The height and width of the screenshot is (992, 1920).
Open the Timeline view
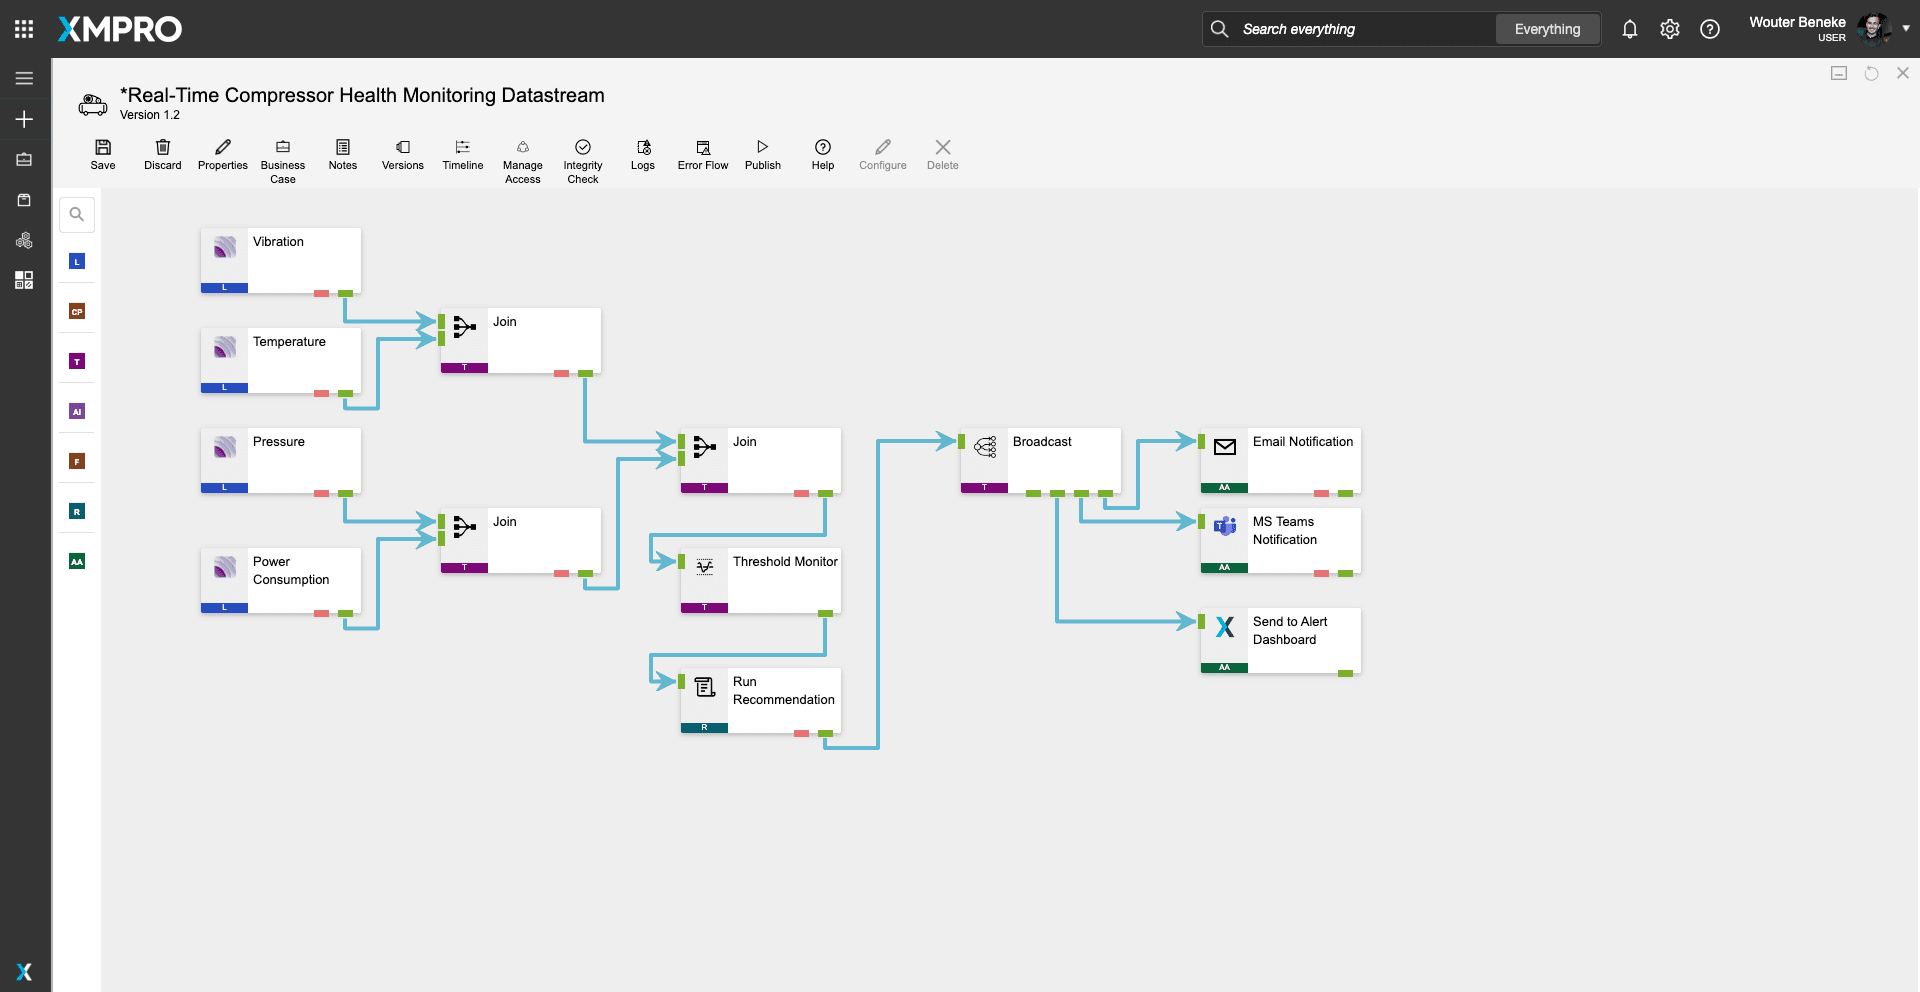coord(463,154)
